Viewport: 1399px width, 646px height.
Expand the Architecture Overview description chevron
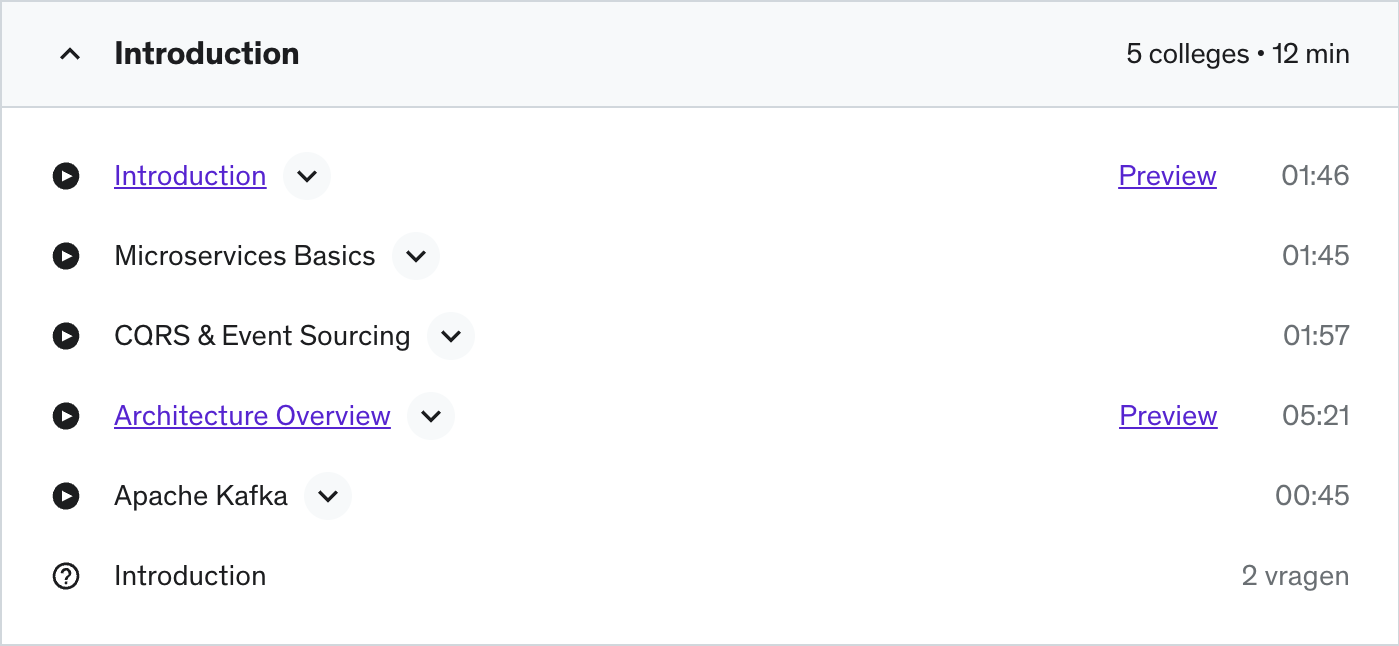431,416
